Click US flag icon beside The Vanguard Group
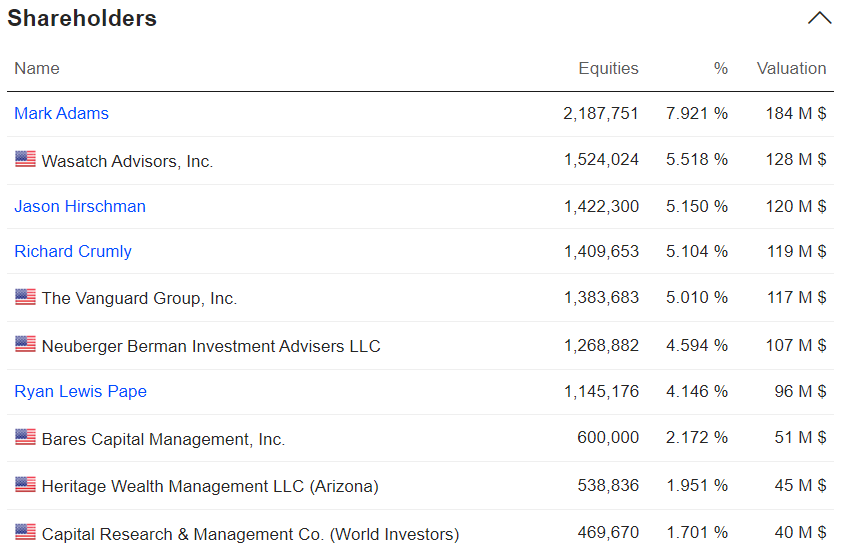This screenshot has width=844, height=555. [25, 297]
